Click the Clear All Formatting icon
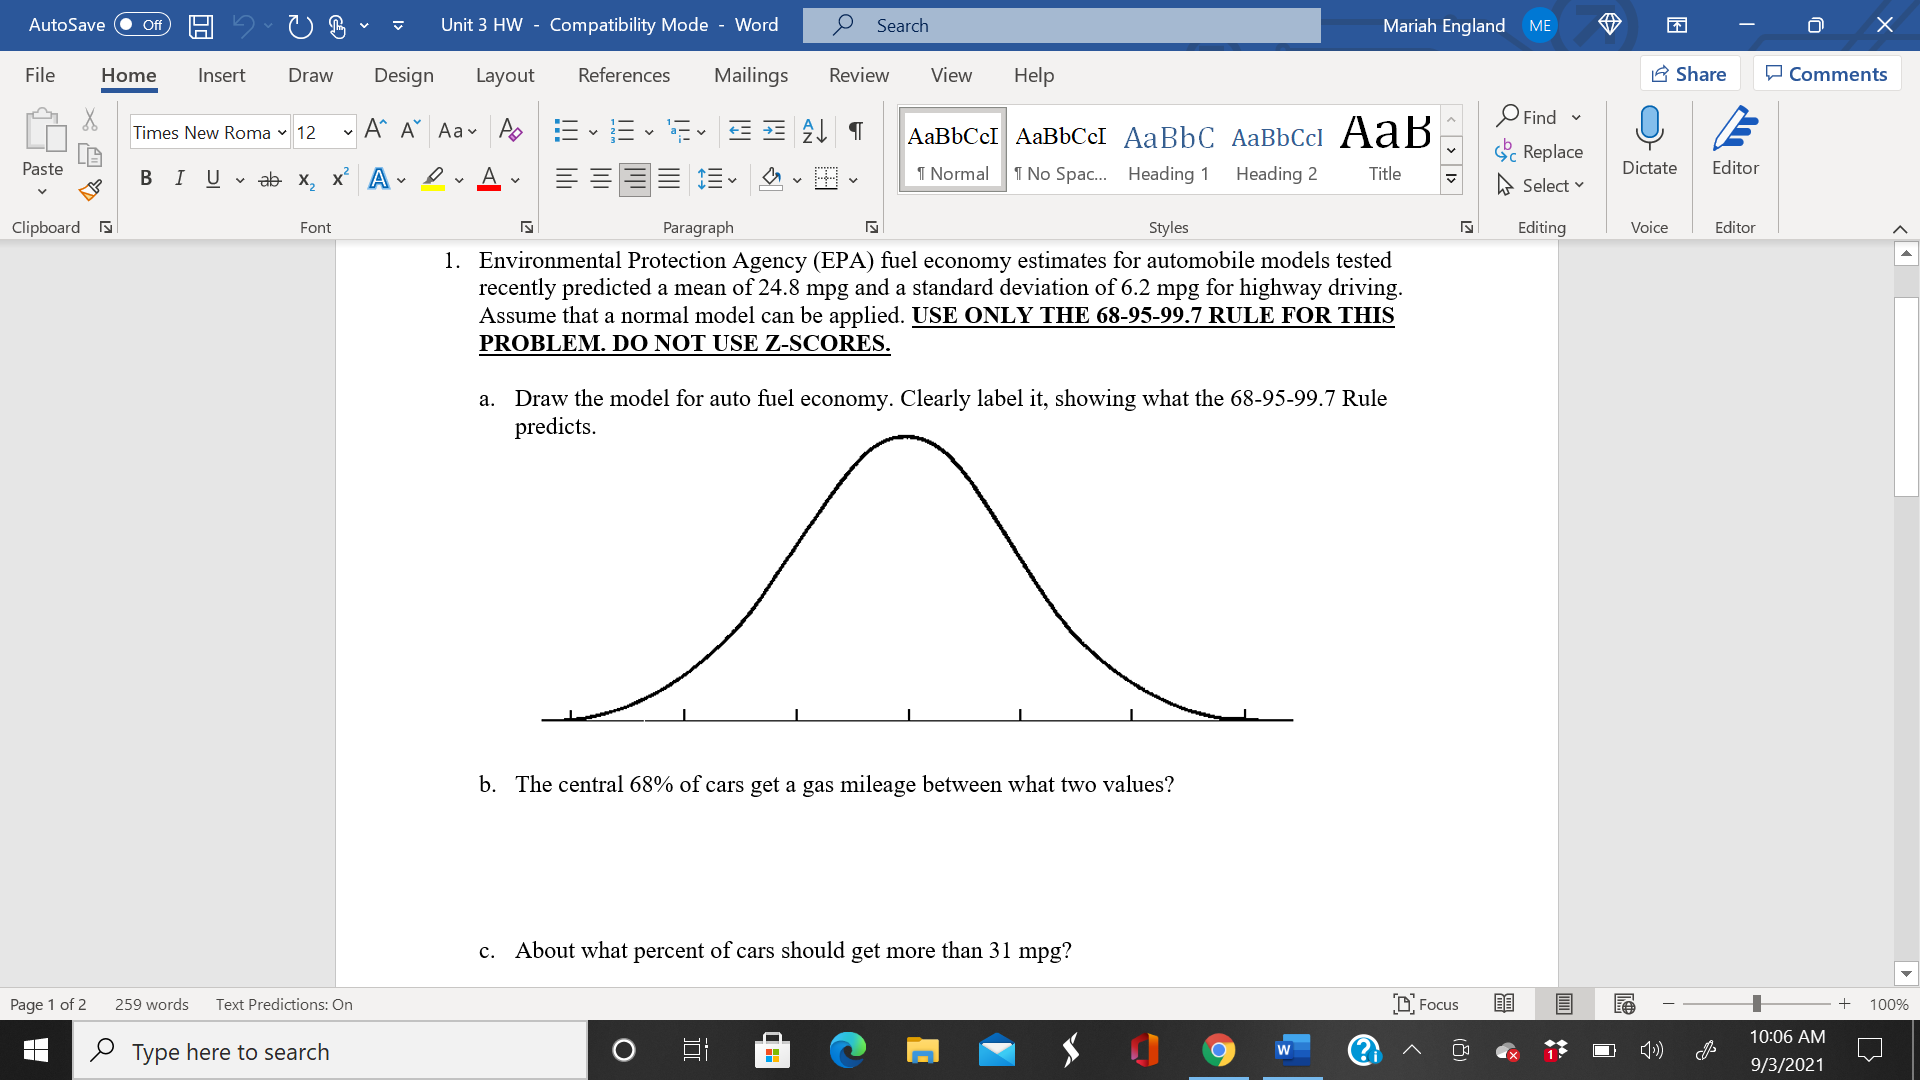 510,131
